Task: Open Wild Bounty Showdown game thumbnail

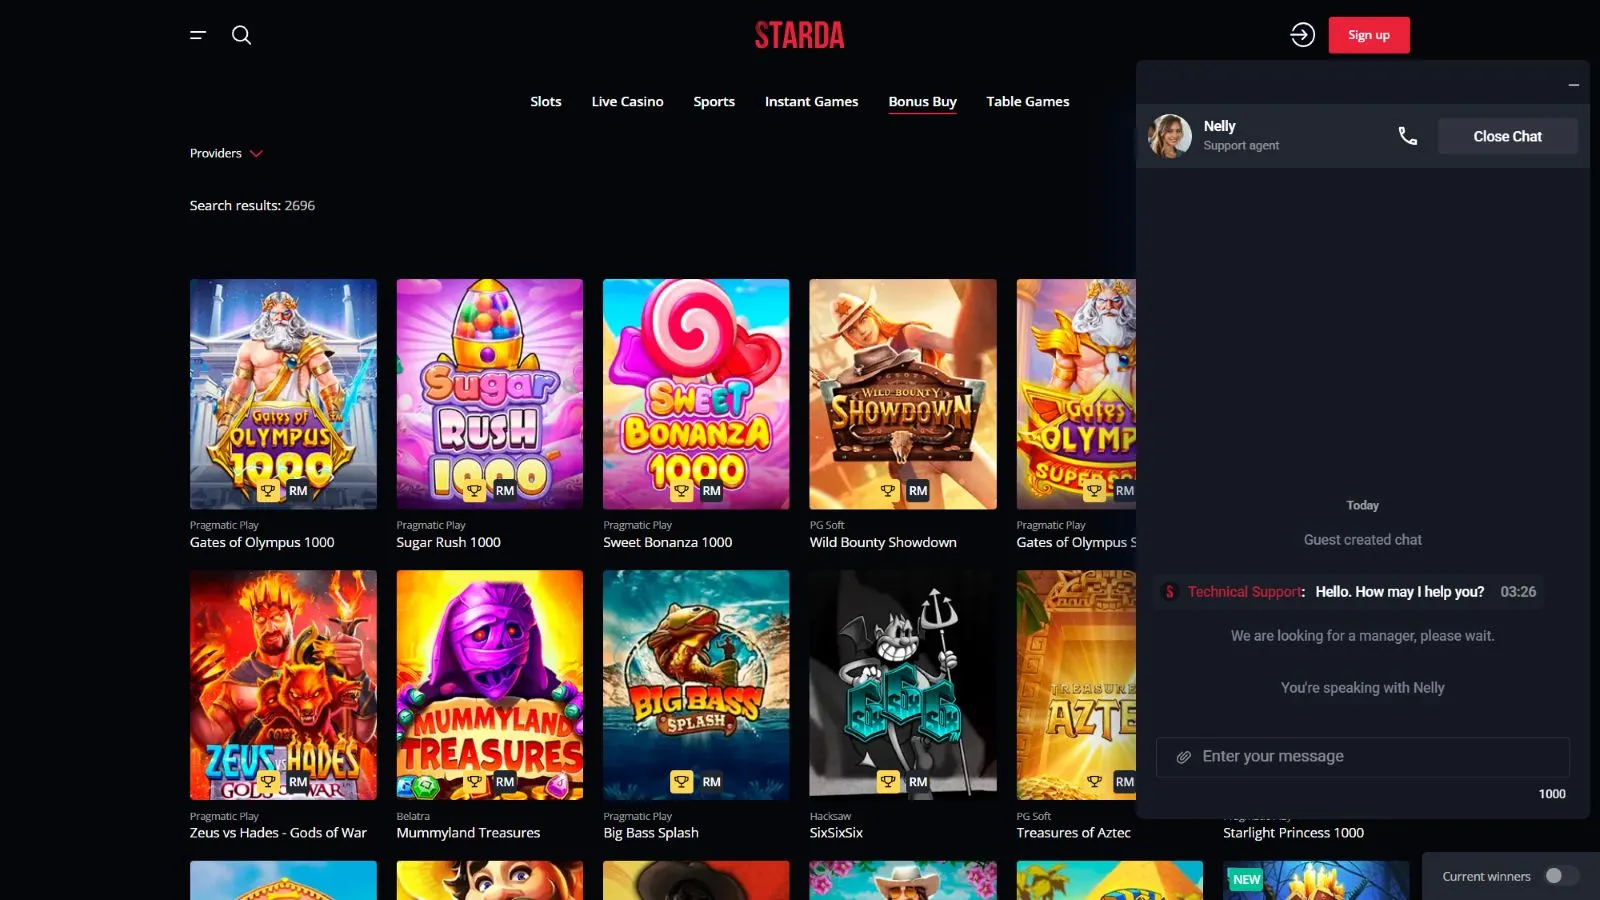Action: [903, 394]
